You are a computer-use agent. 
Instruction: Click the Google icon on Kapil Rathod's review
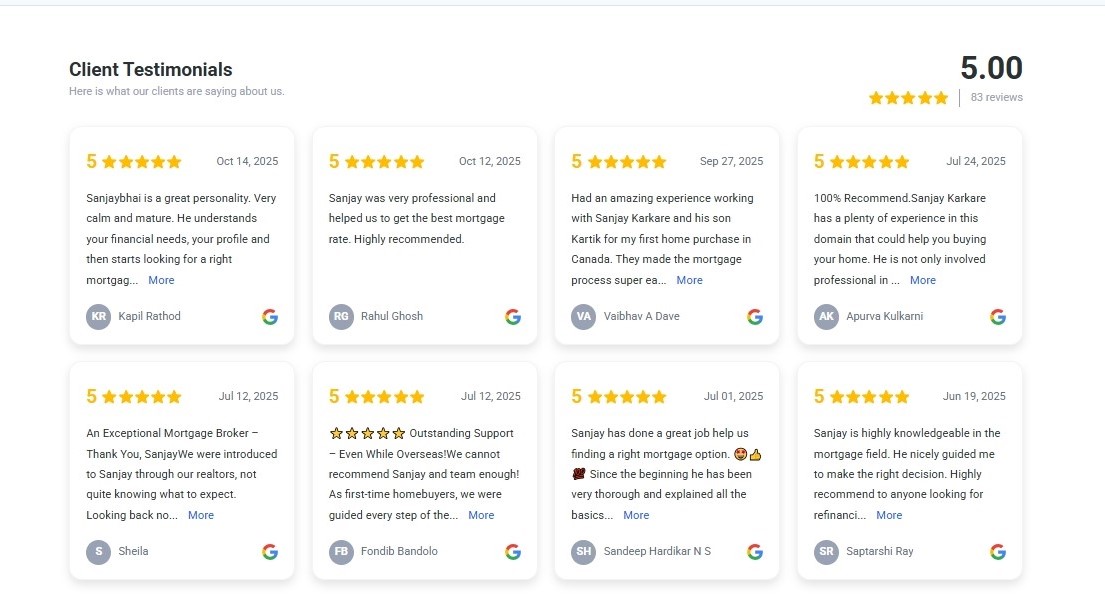[x=270, y=317]
